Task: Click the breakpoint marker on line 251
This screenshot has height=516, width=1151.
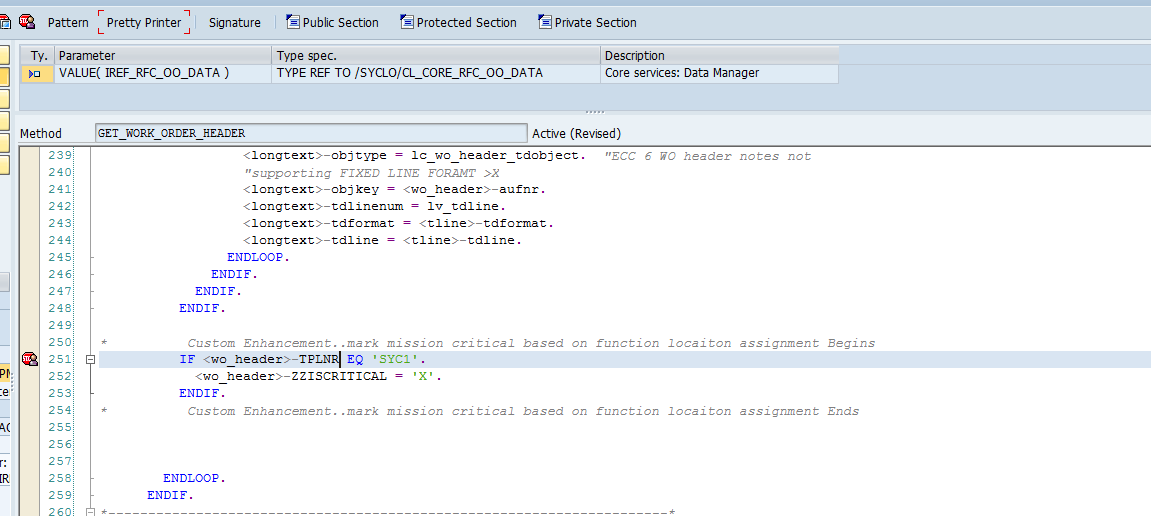Action: tap(29, 359)
